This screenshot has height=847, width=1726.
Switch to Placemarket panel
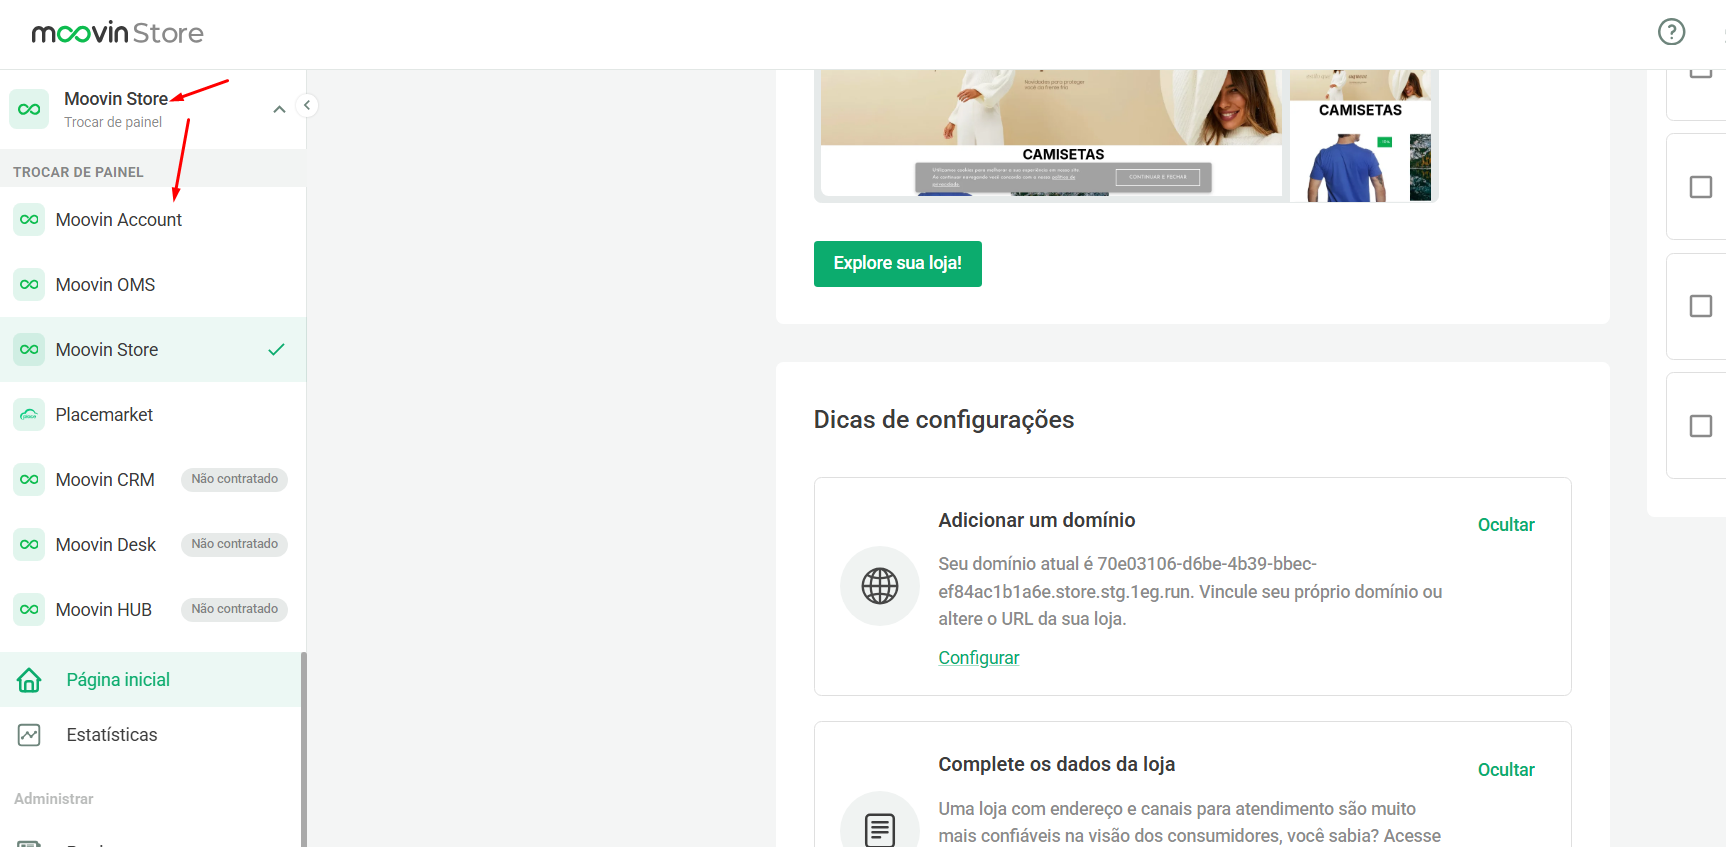coord(153,414)
